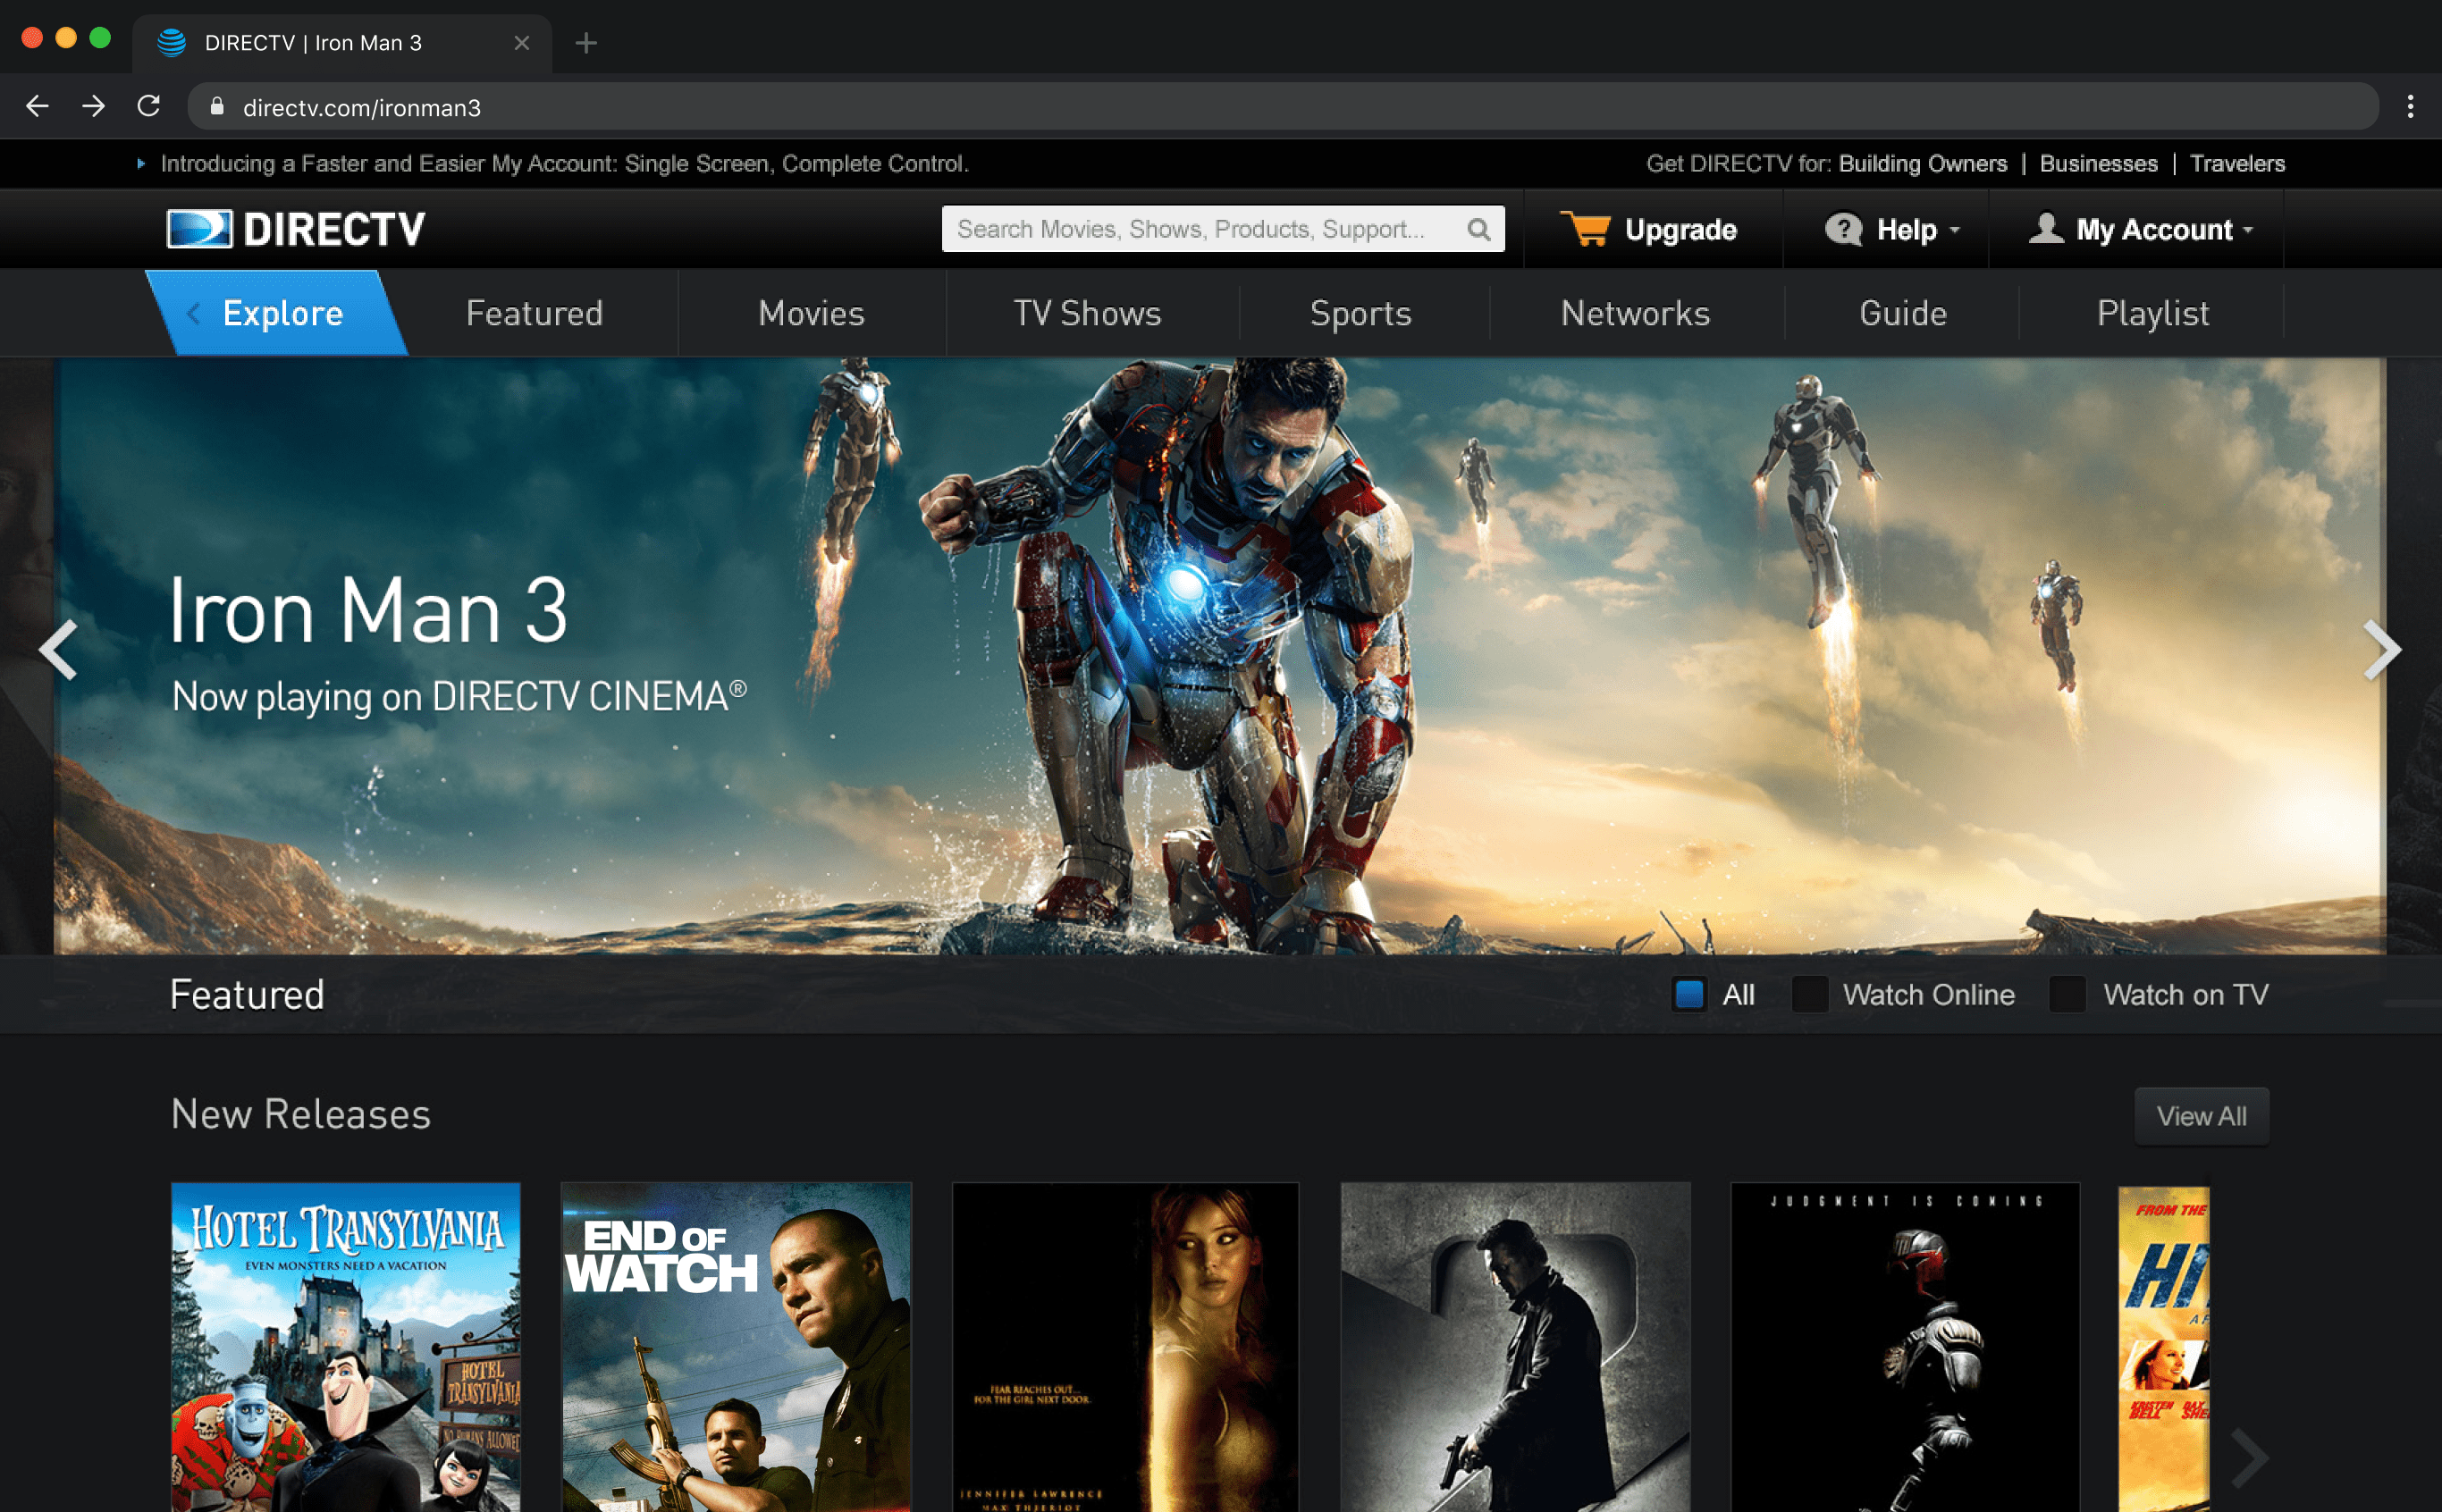
Task: Open the Judgment Is Coming poster
Action: pos(1905,1347)
